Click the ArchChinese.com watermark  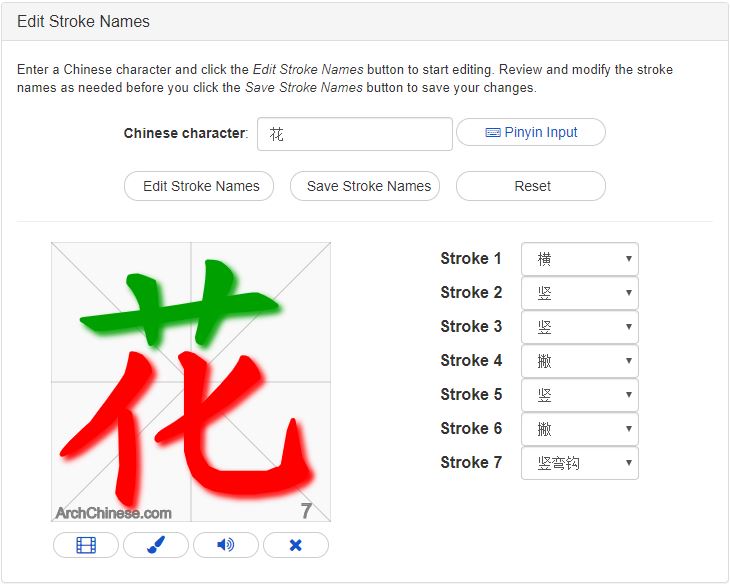[x=113, y=513]
